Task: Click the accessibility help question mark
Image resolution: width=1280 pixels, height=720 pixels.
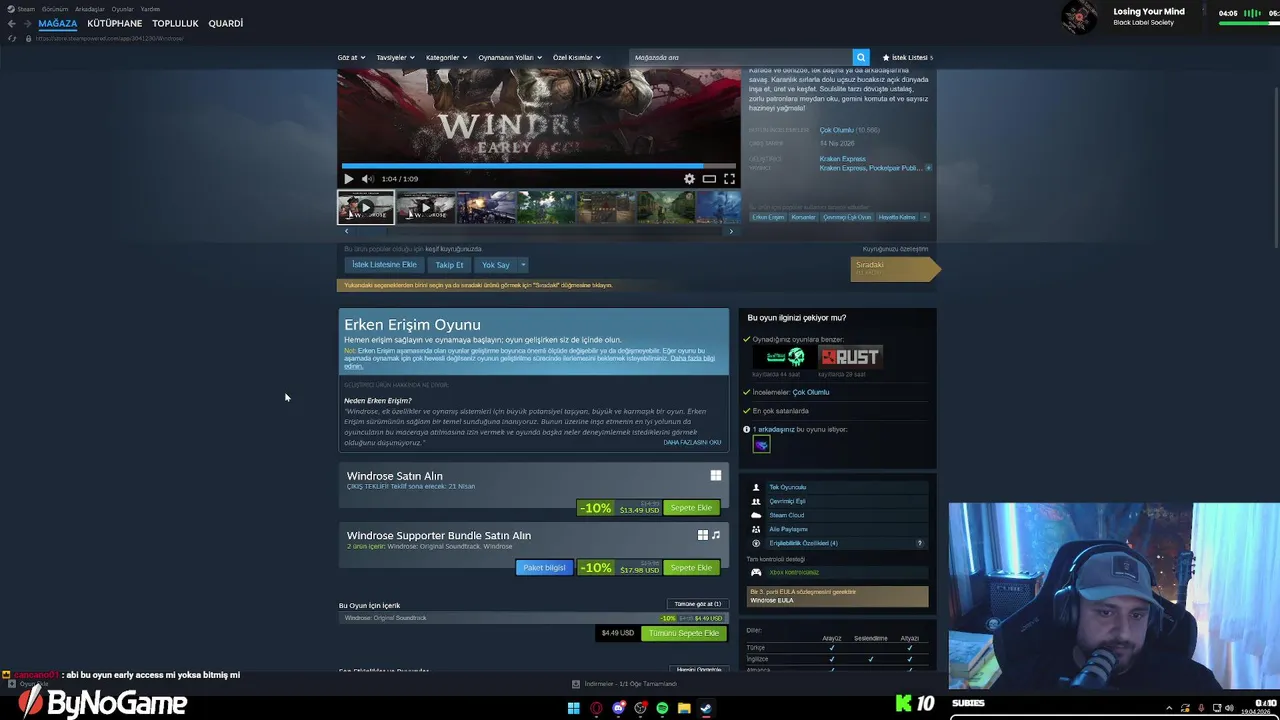Action: click(920, 543)
